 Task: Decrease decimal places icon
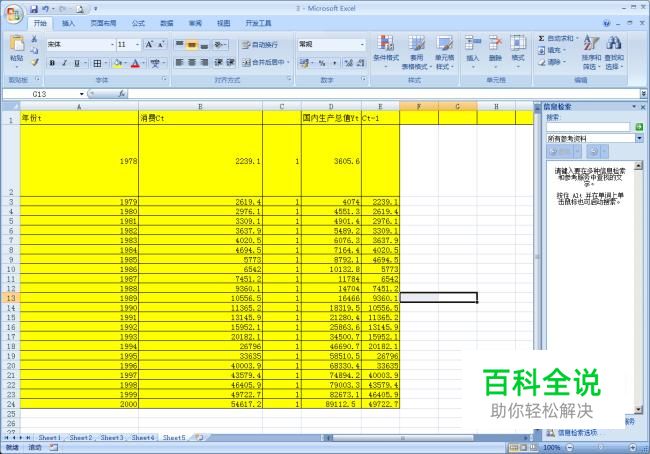point(361,63)
